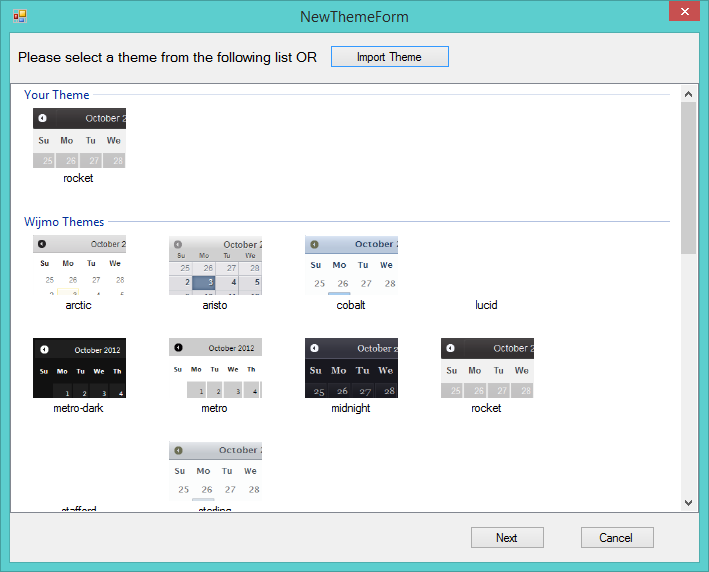The image size is (709, 572).
Task: Click the midnight theme label
Action: [x=350, y=408]
